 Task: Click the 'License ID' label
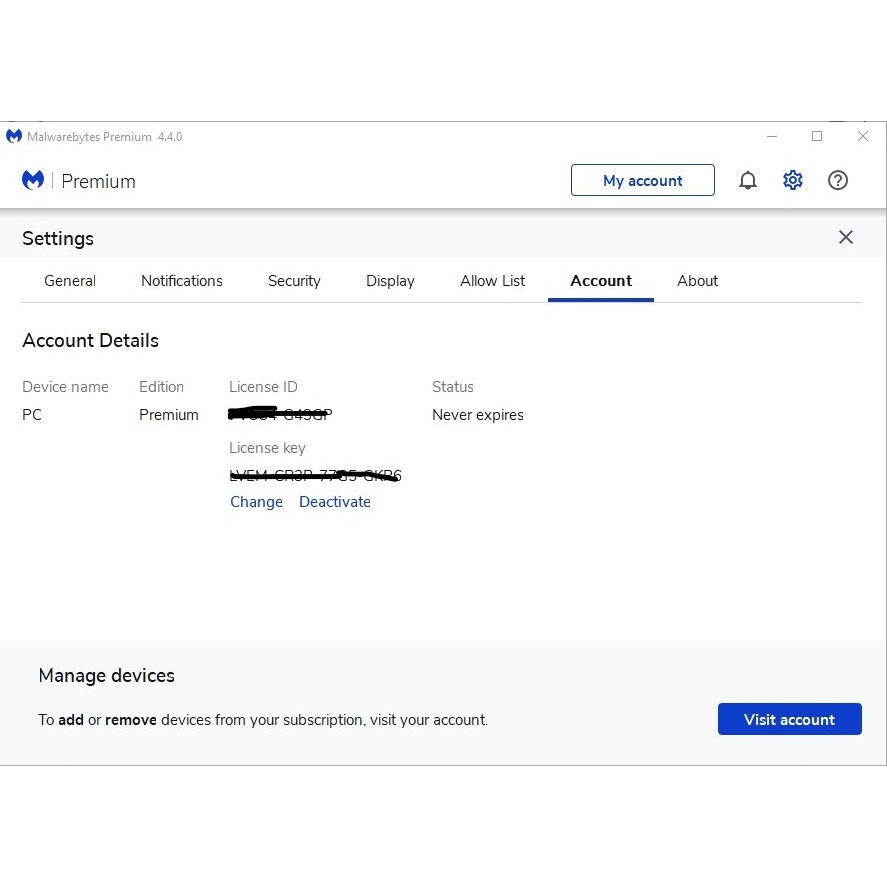tap(263, 387)
